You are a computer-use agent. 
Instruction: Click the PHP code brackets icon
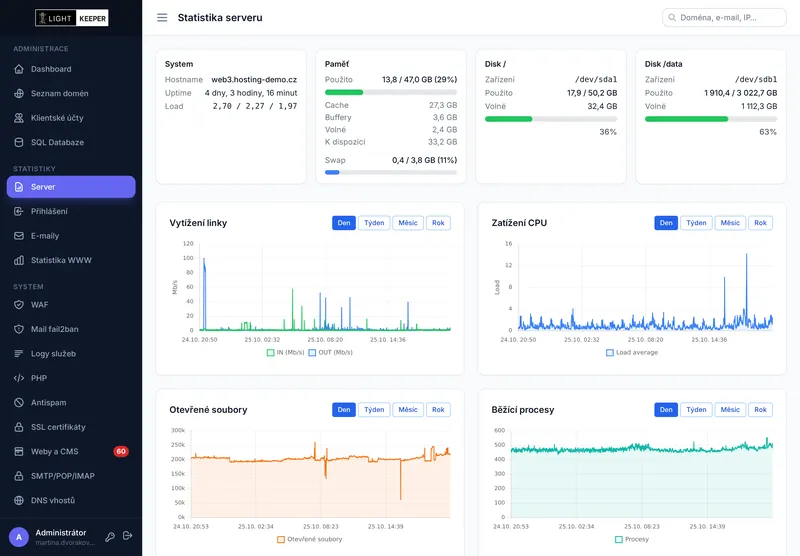click(x=19, y=378)
